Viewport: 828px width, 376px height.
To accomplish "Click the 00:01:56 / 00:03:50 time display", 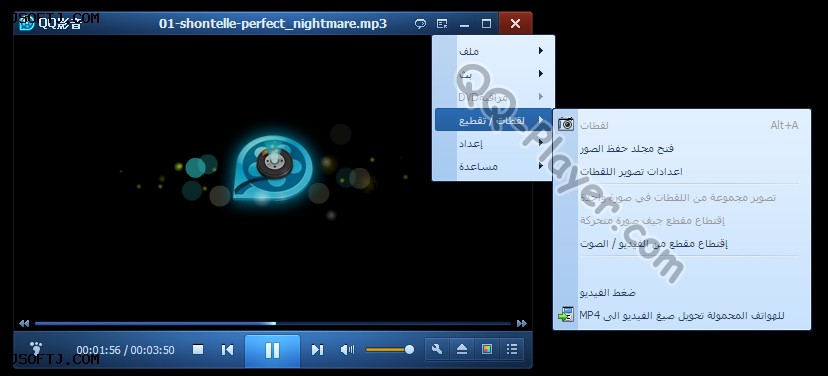I will pos(125,350).
